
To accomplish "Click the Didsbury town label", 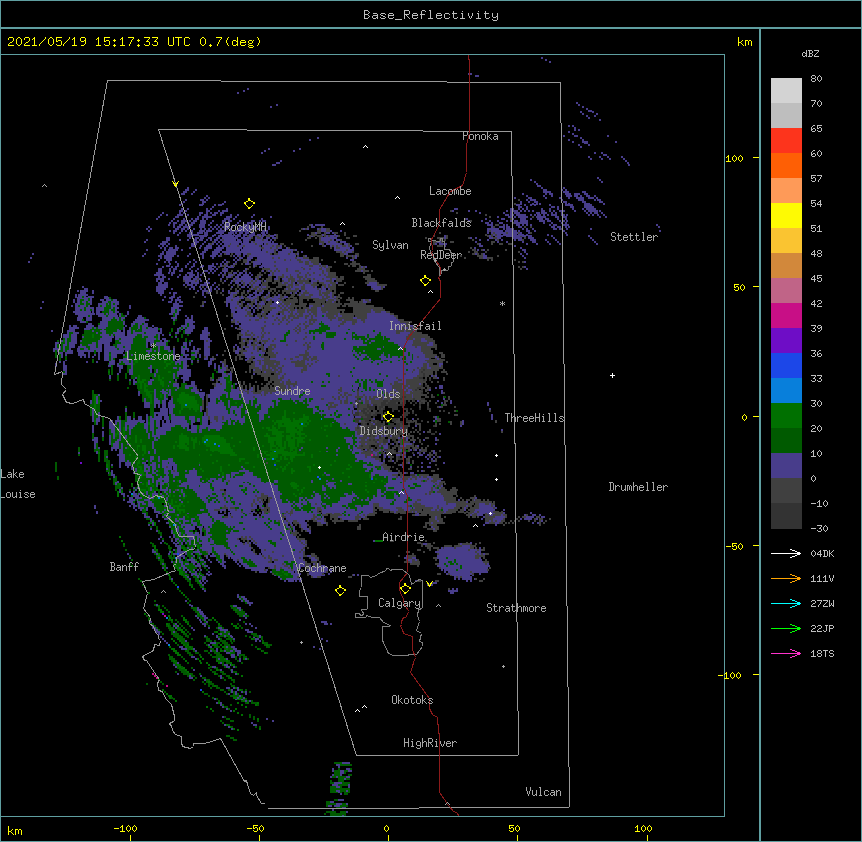I will [384, 431].
